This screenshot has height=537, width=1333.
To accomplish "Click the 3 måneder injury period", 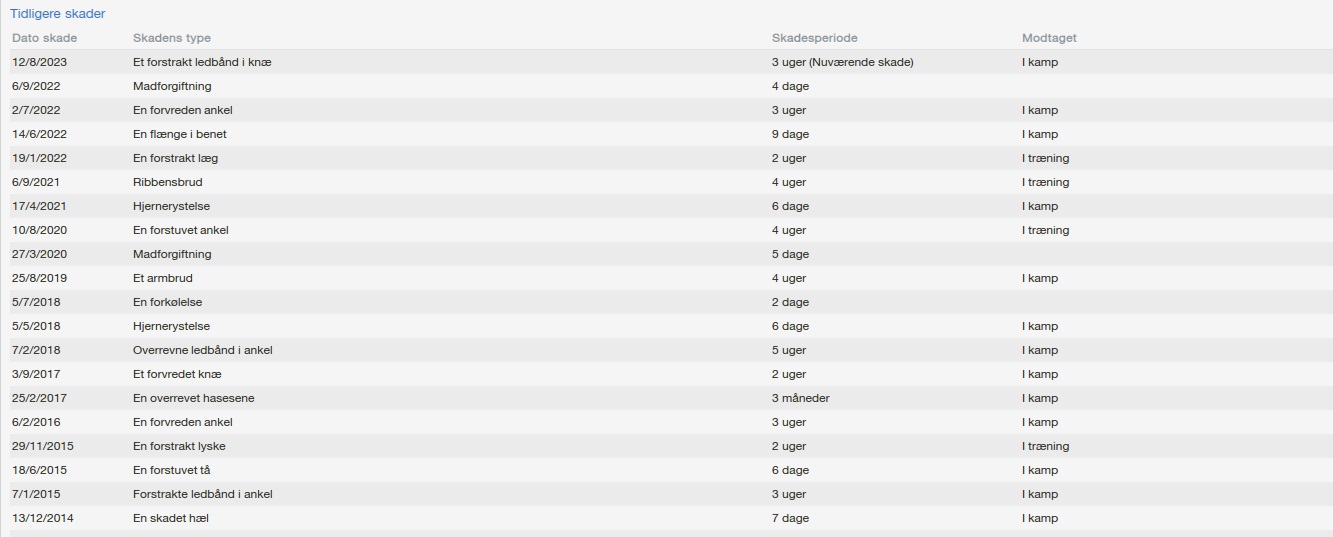I will click(x=800, y=398).
